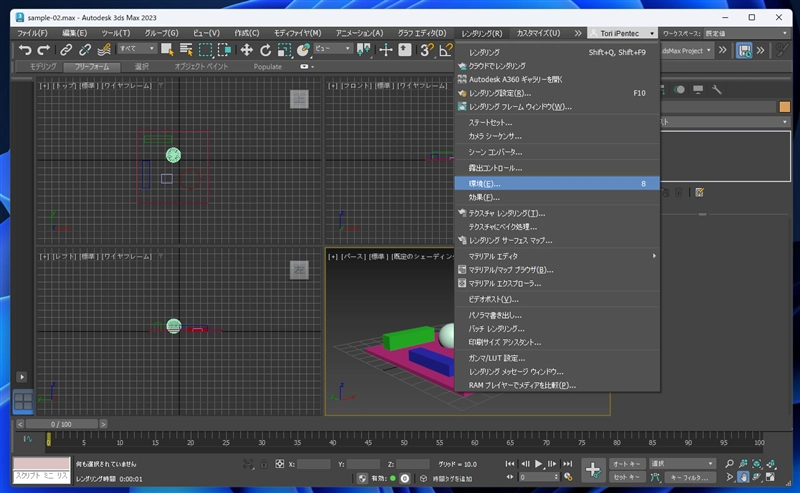Click the pivot point center icon
The image size is (800, 493).
(364, 50)
